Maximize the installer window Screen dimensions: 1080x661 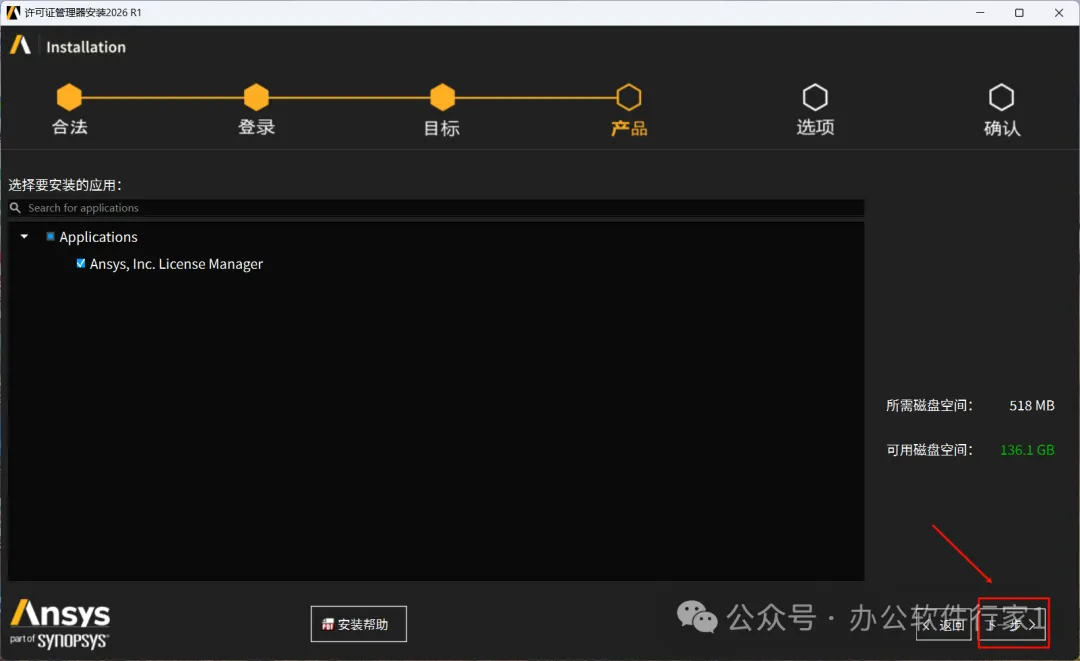pos(1019,12)
